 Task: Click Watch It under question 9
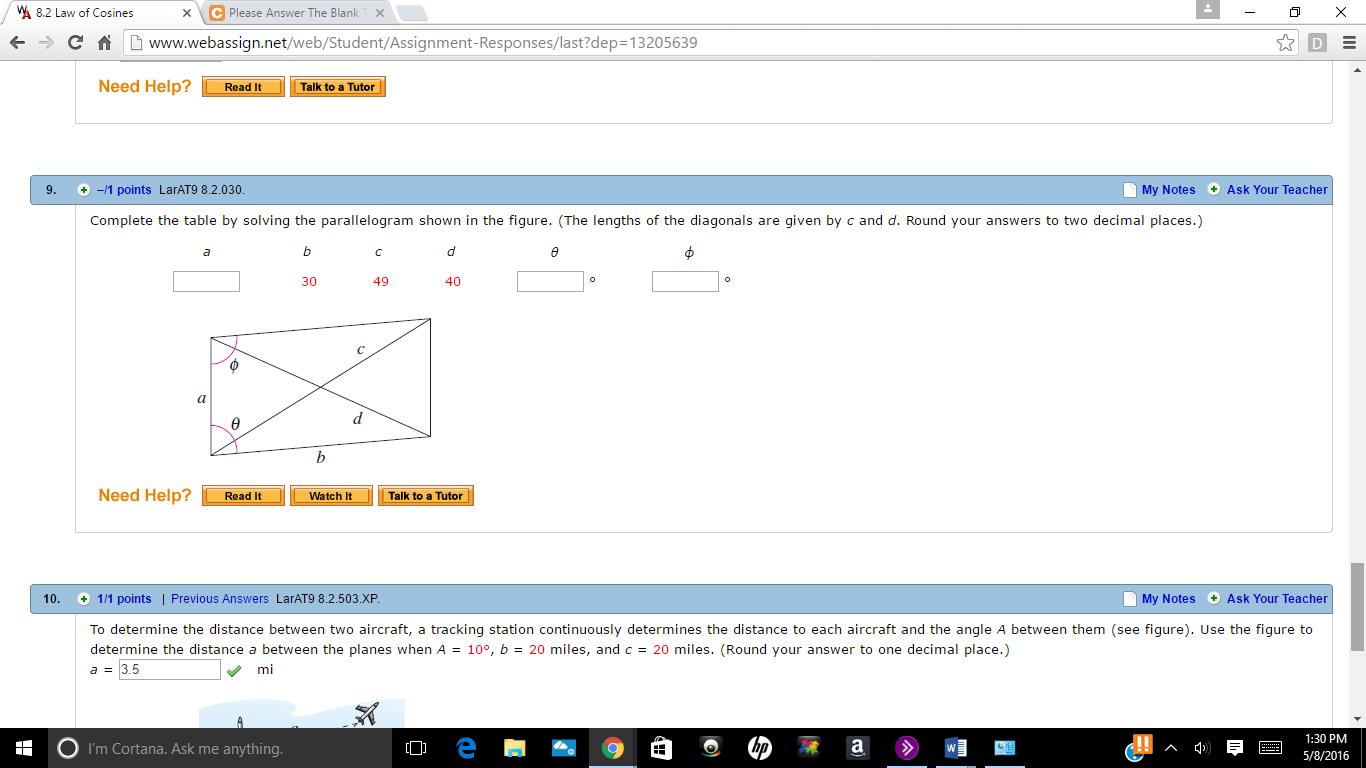coord(331,496)
